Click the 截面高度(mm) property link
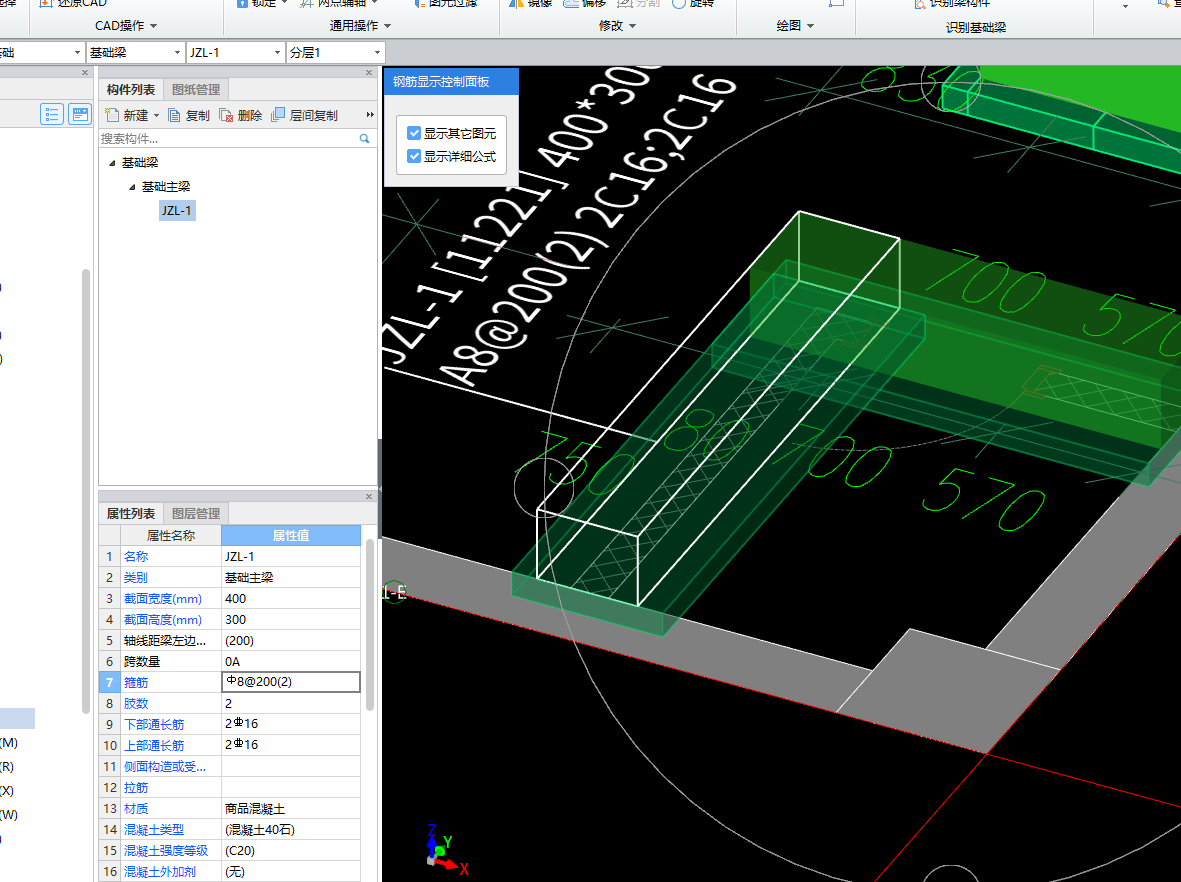 coord(163,620)
